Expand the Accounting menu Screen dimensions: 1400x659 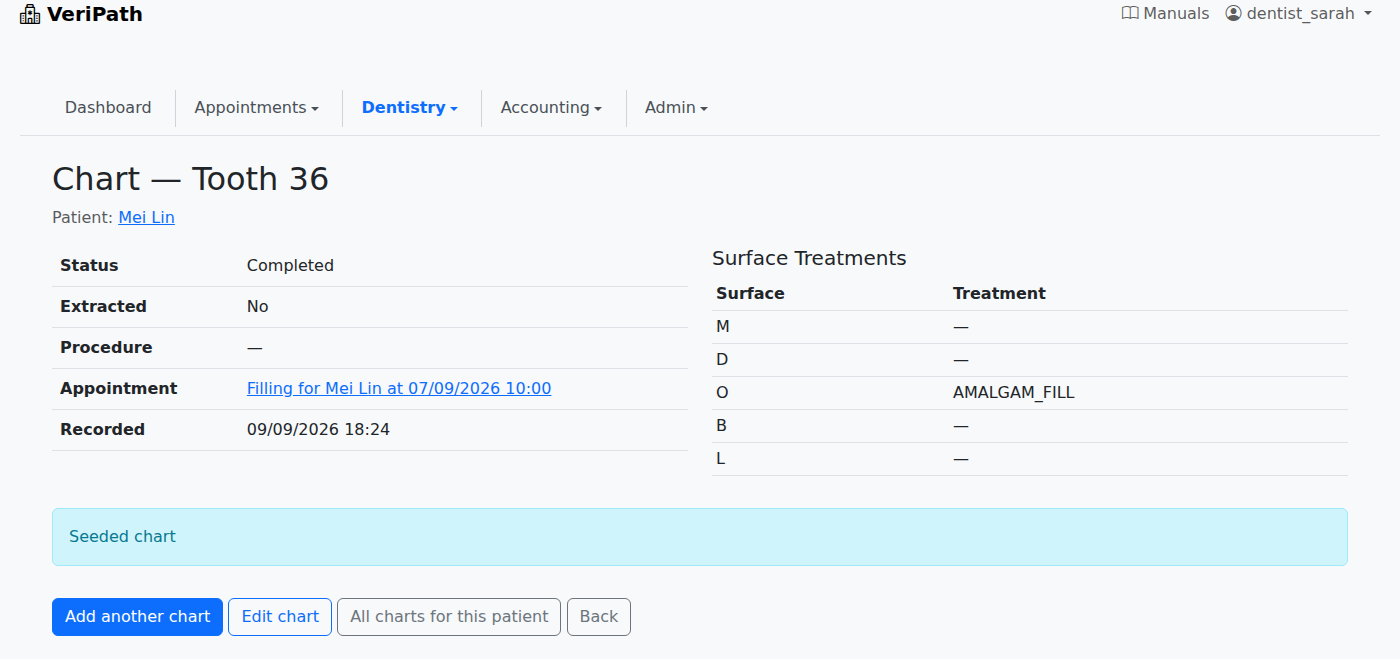pos(551,107)
